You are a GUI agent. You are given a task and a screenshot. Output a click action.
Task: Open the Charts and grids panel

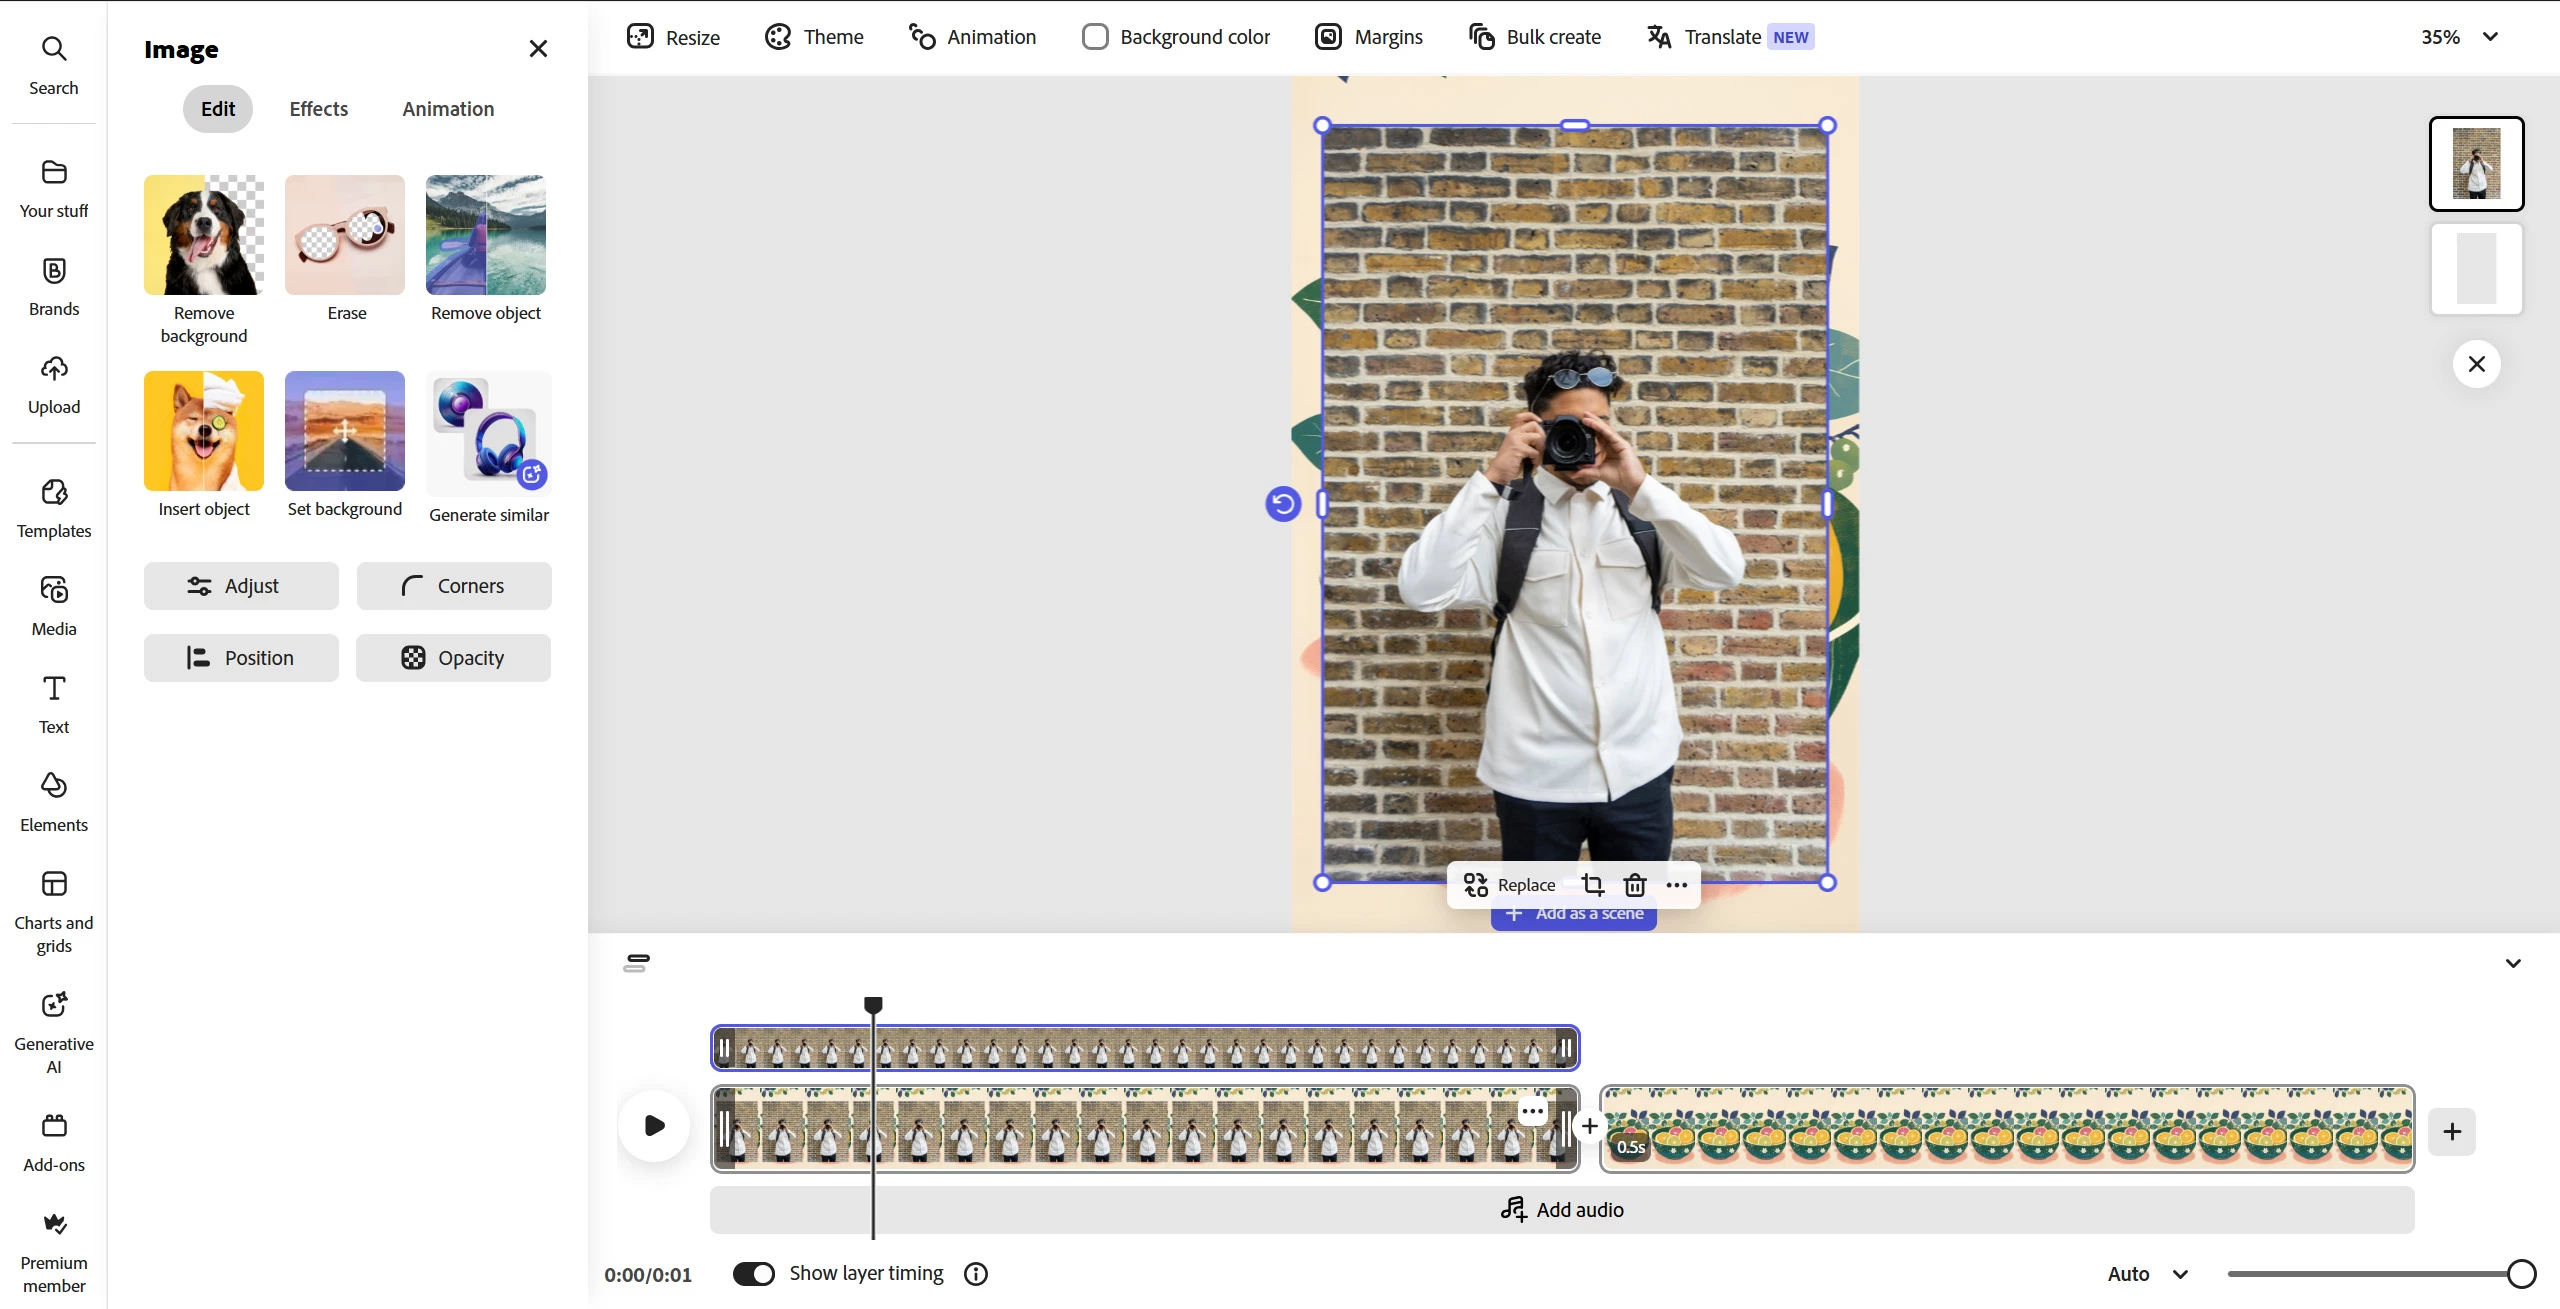54,910
